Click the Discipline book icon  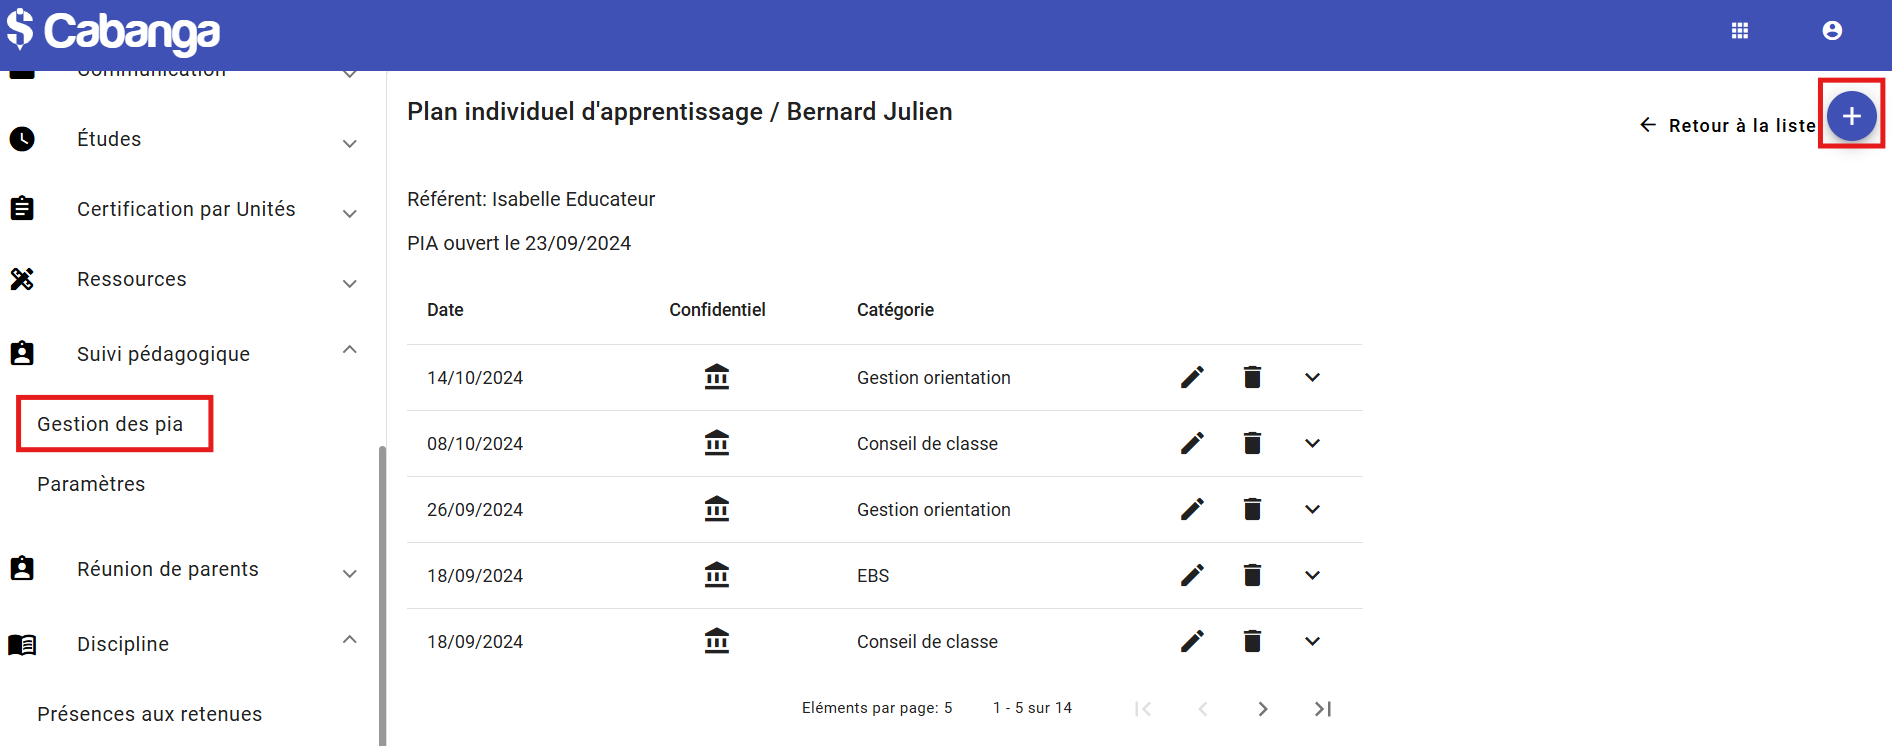(x=22, y=644)
